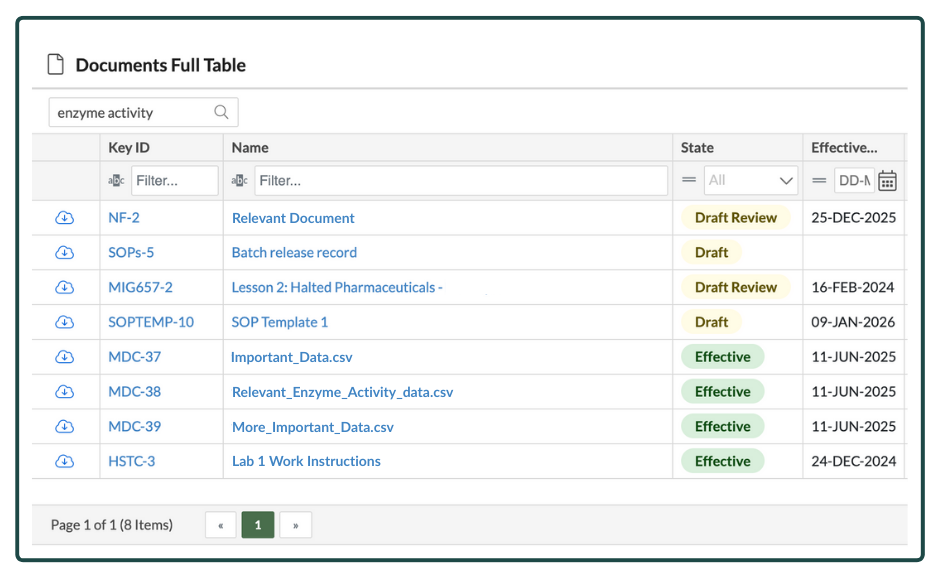The width and height of the screenshot is (940, 575).
Task: Toggle Key ID filter text match mode
Action: (116, 181)
